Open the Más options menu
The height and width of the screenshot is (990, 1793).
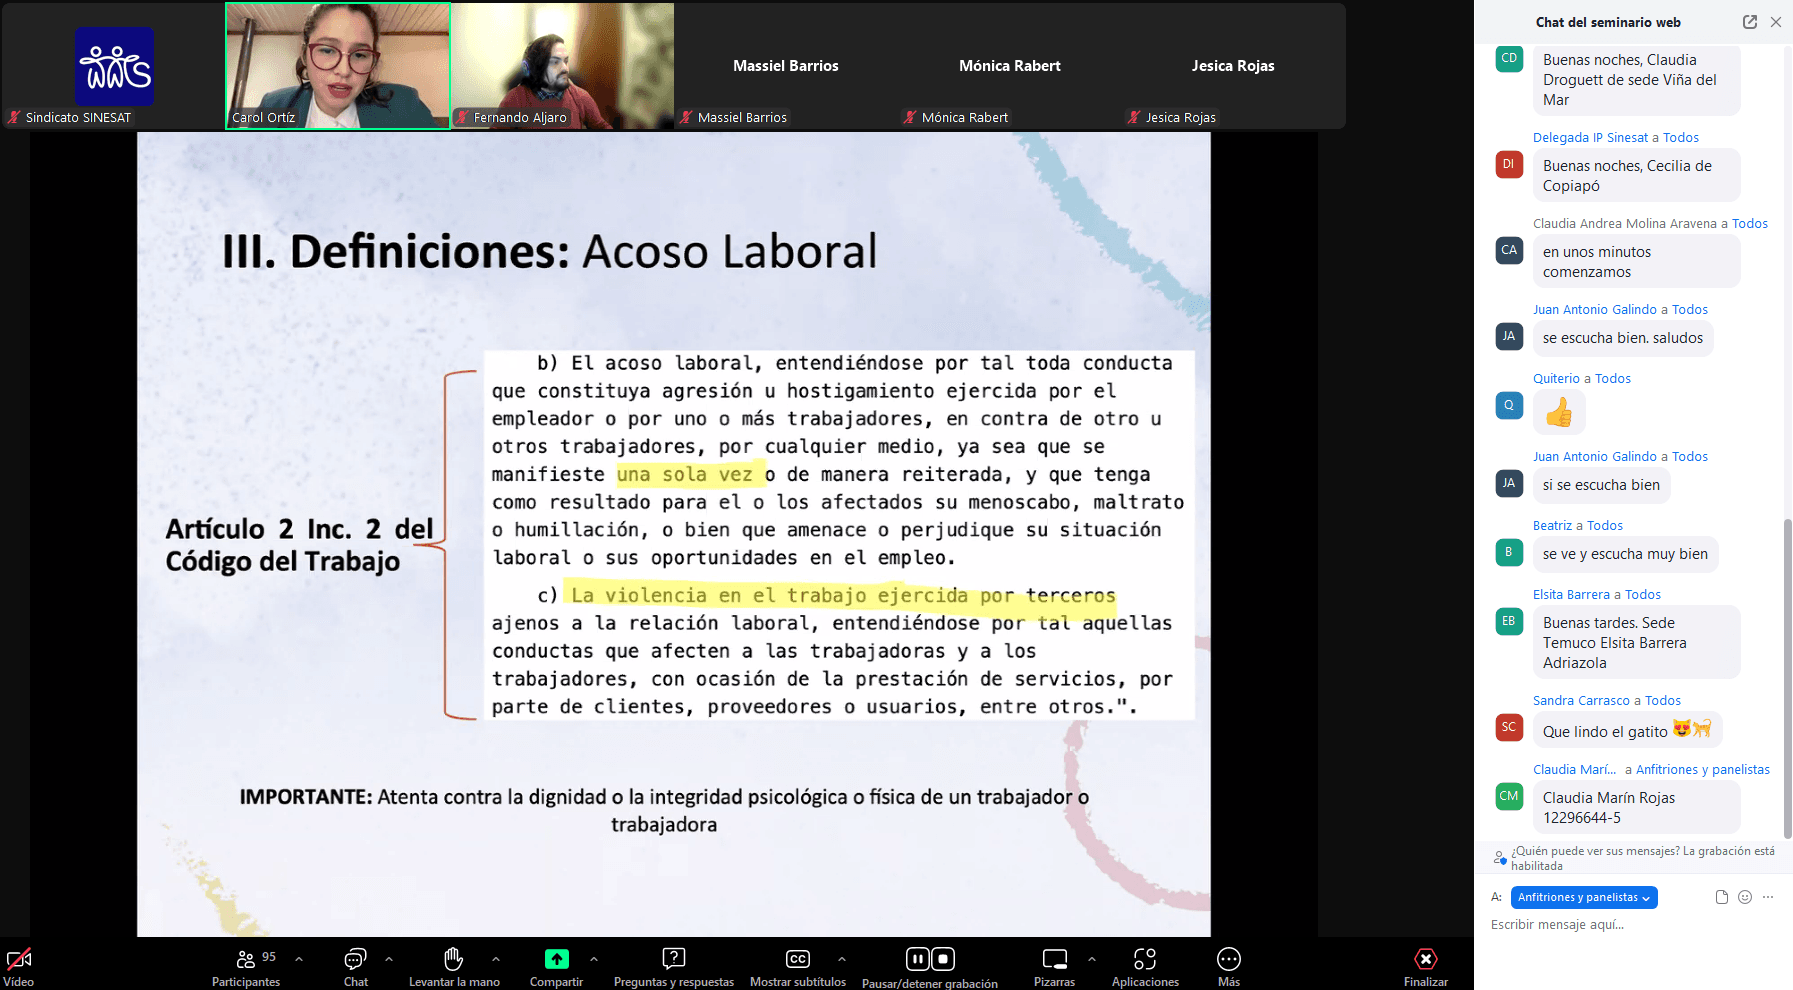1228,960
